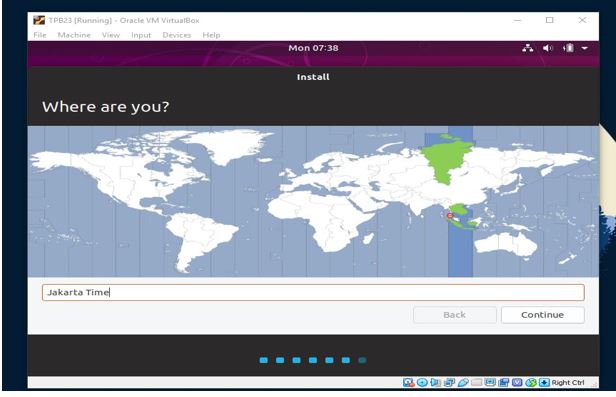Open the File menu in VirtualBox

(40, 35)
